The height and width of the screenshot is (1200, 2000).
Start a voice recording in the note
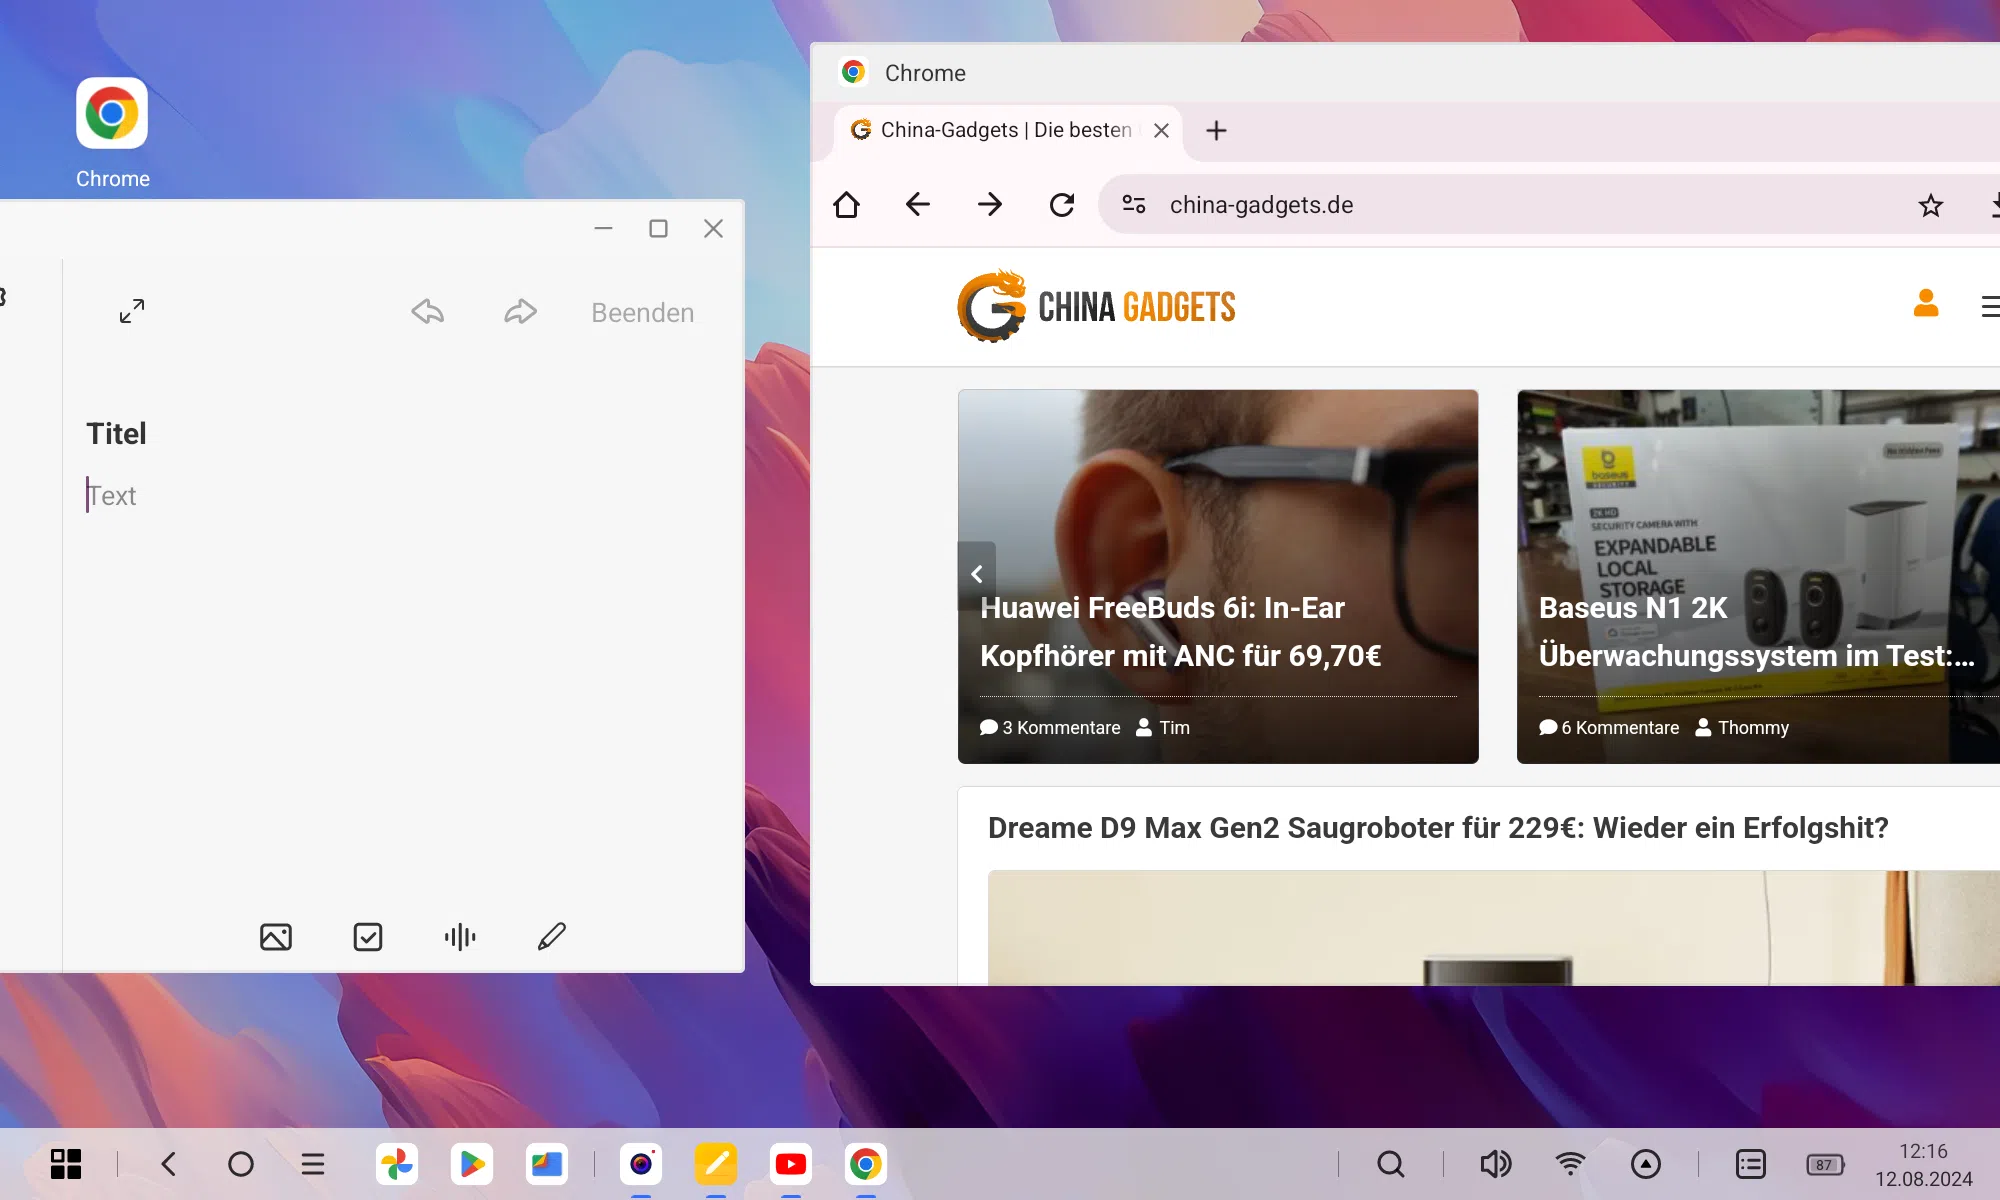click(x=460, y=937)
